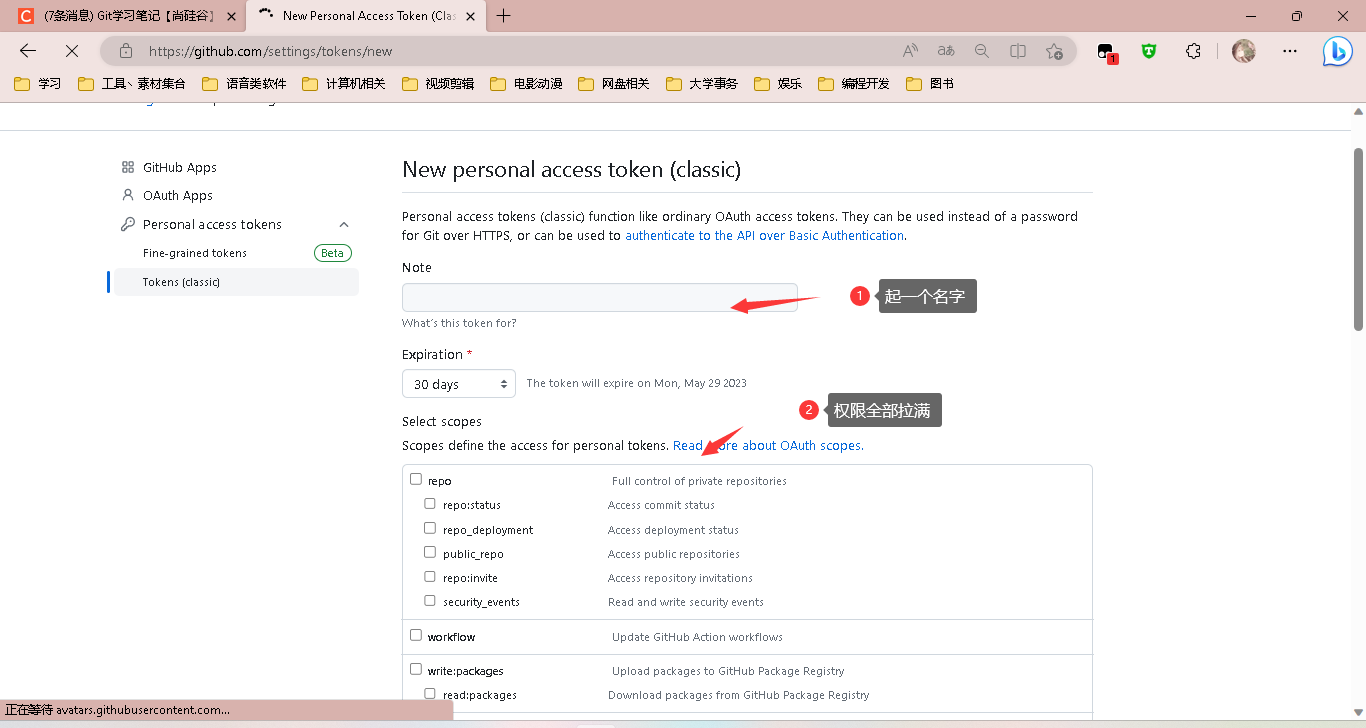
Task: Open the browser profile avatar
Action: click(x=1244, y=51)
